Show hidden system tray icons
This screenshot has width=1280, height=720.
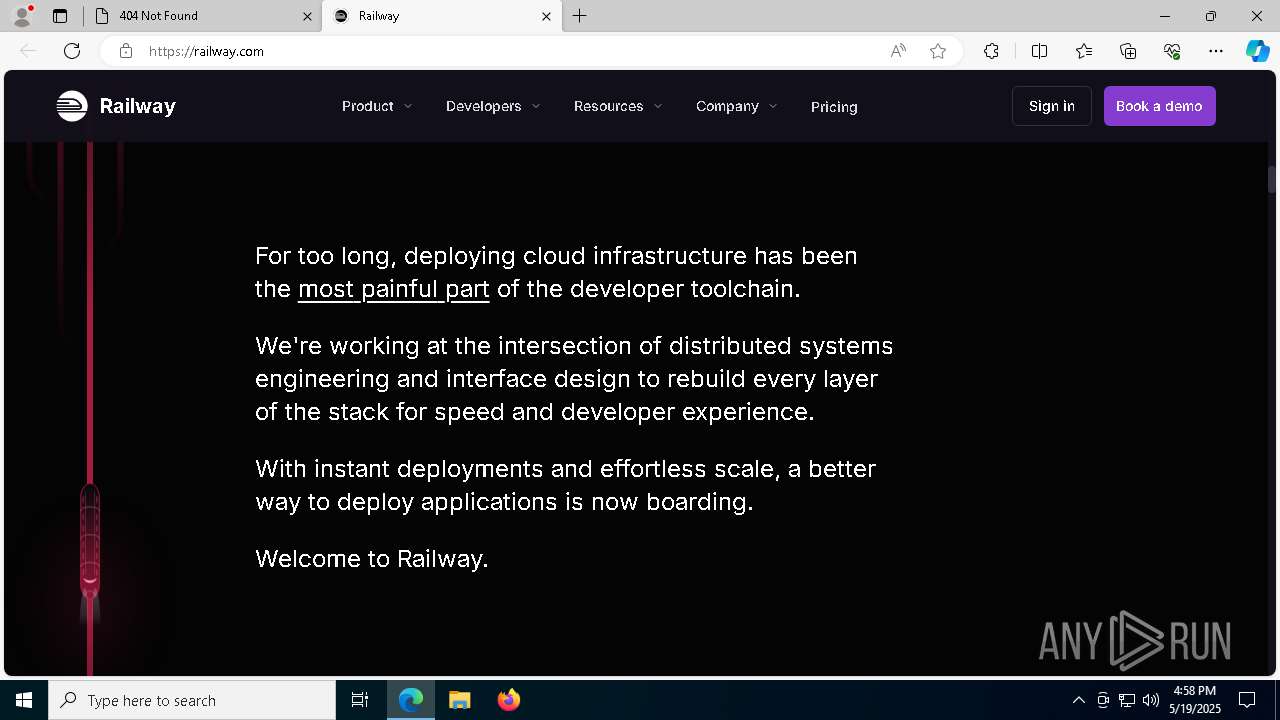[1078, 700]
